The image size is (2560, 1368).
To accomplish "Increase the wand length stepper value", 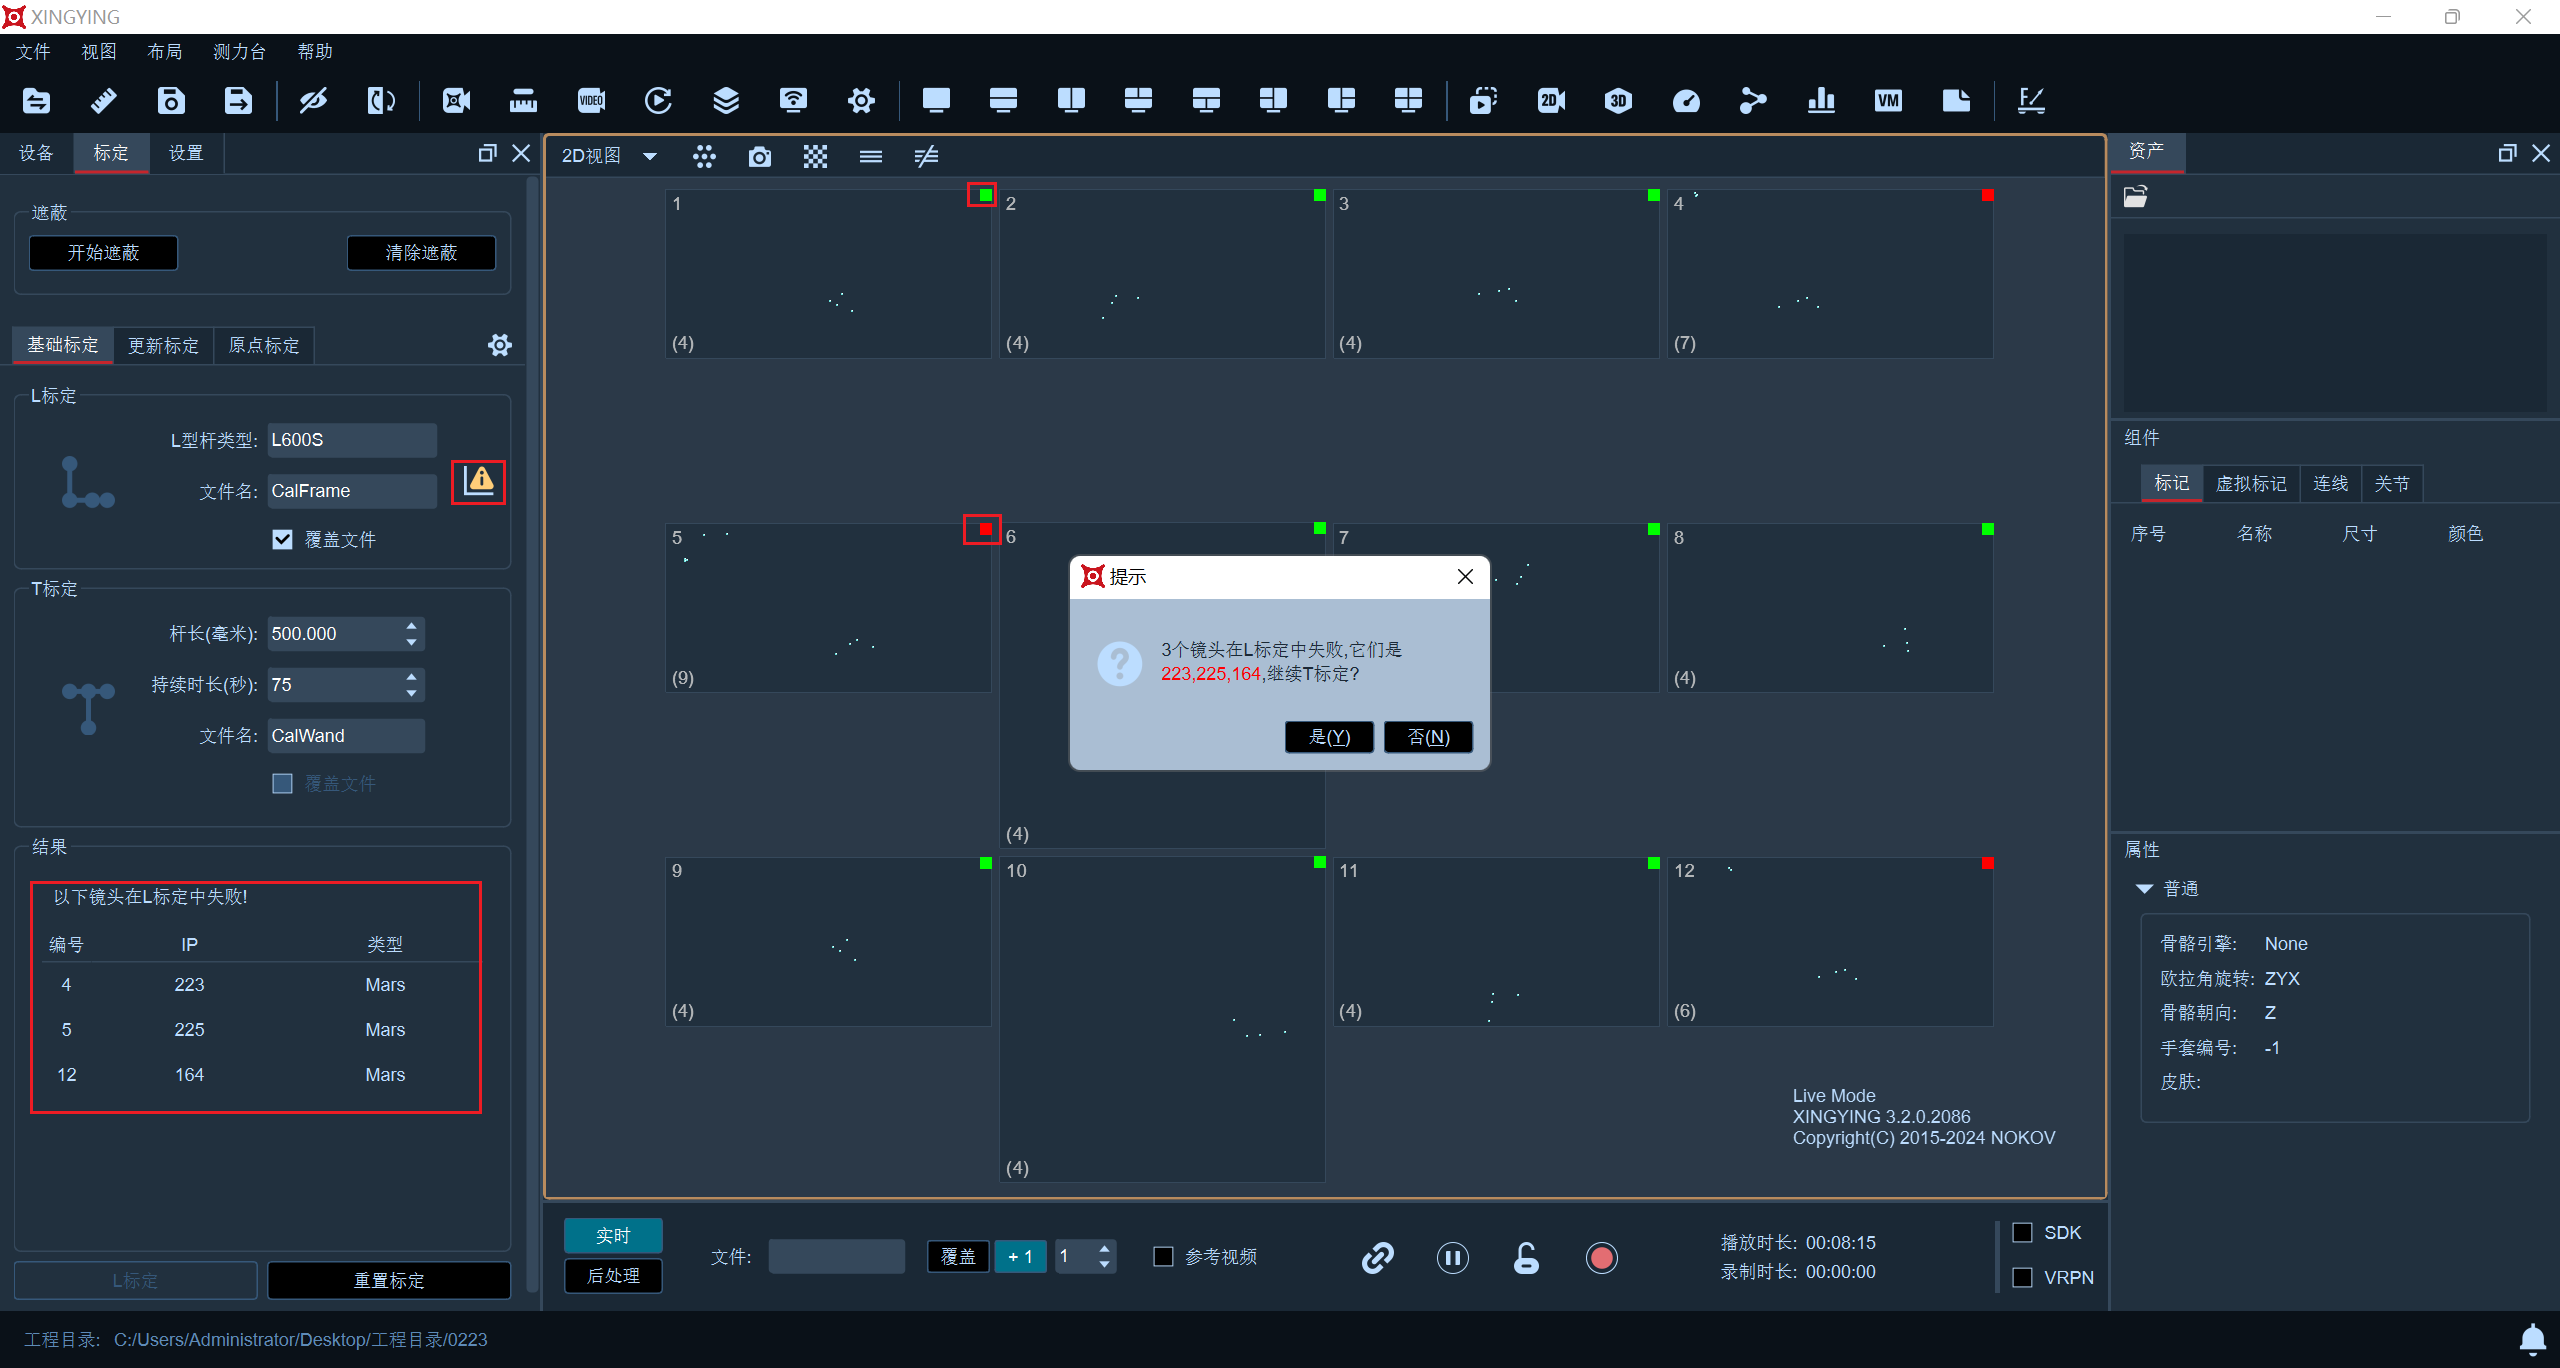I will tap(411, 626).
